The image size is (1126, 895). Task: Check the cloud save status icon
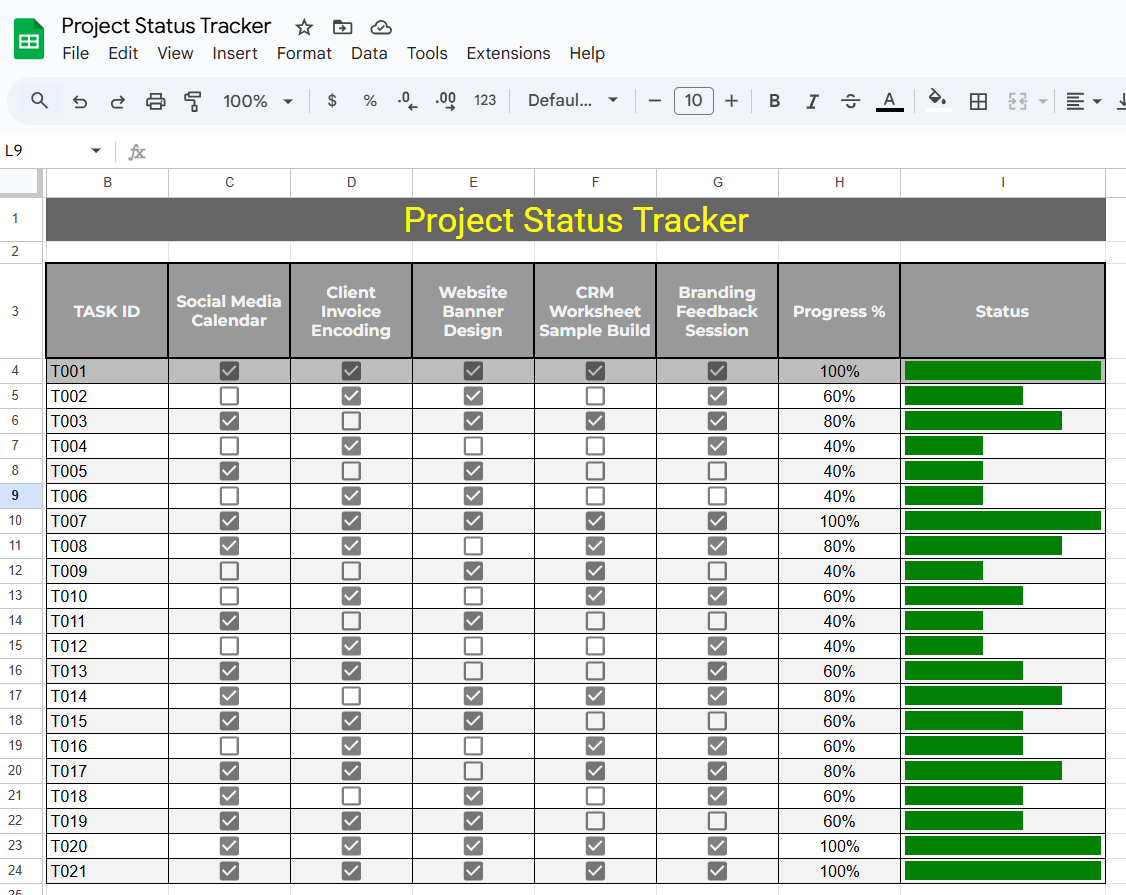tap(381, 27)
